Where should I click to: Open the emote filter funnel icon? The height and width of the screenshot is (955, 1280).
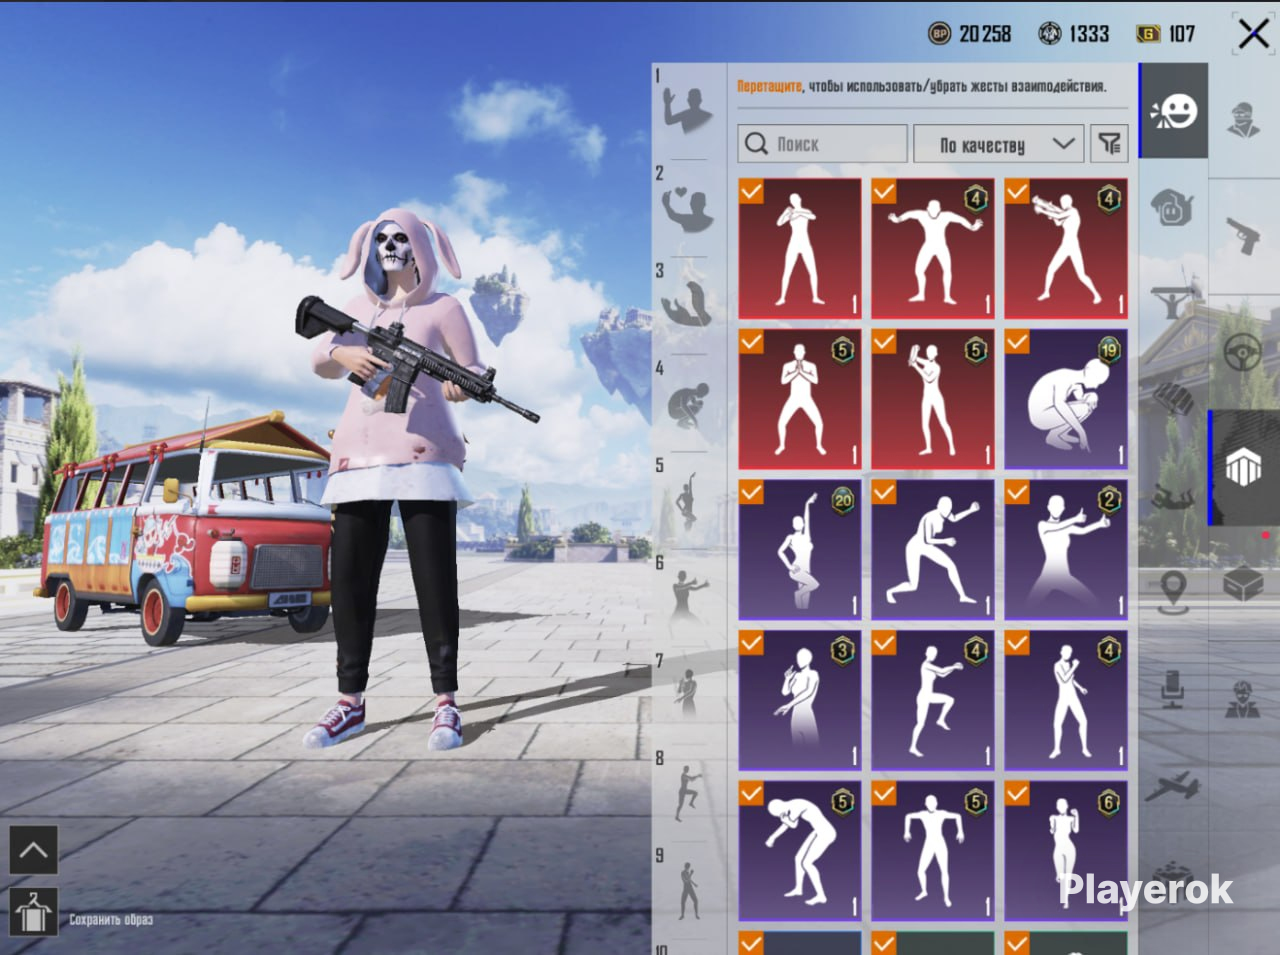(1110, 144)
